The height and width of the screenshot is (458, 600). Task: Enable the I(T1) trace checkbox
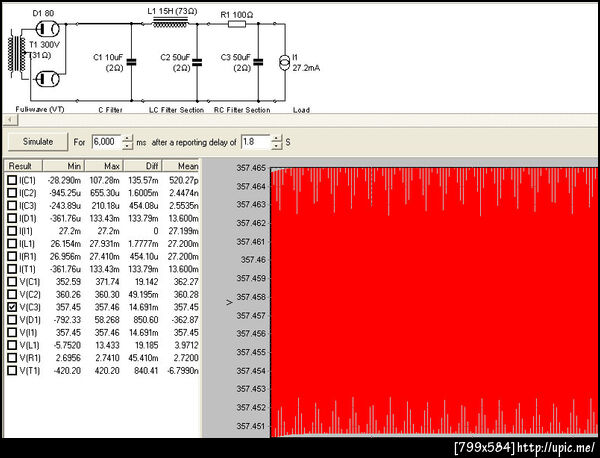tap(12, 269)
